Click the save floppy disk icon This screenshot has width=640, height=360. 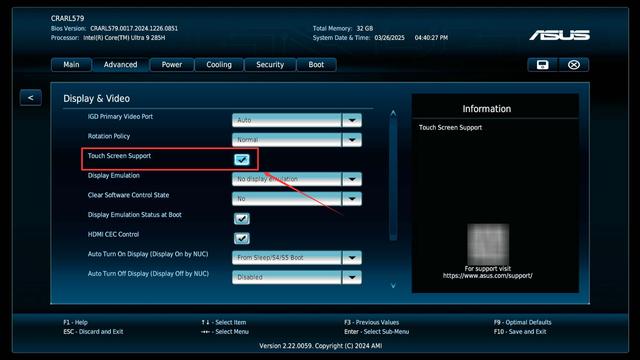[x=542, y=65]
